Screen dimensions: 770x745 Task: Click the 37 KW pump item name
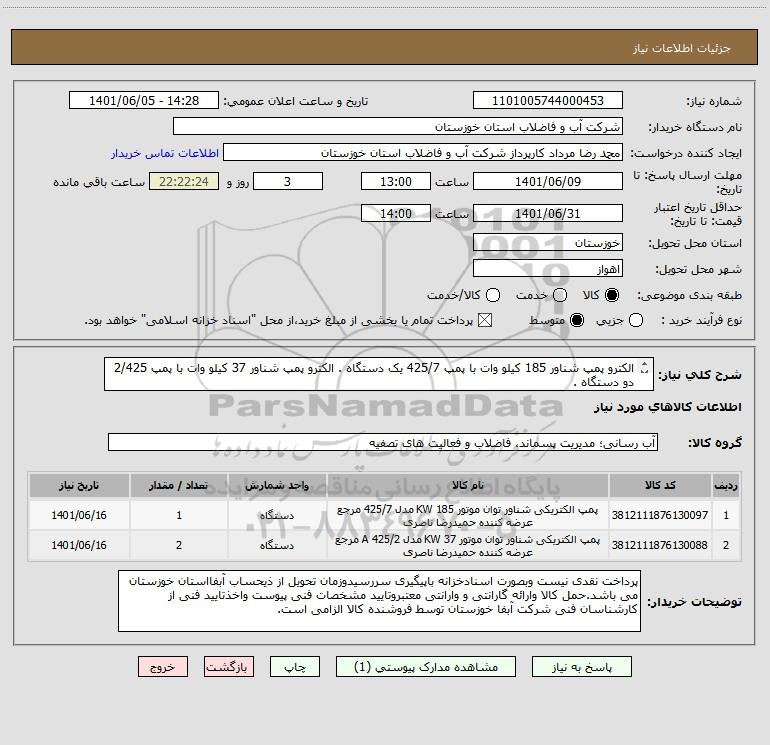468,546
